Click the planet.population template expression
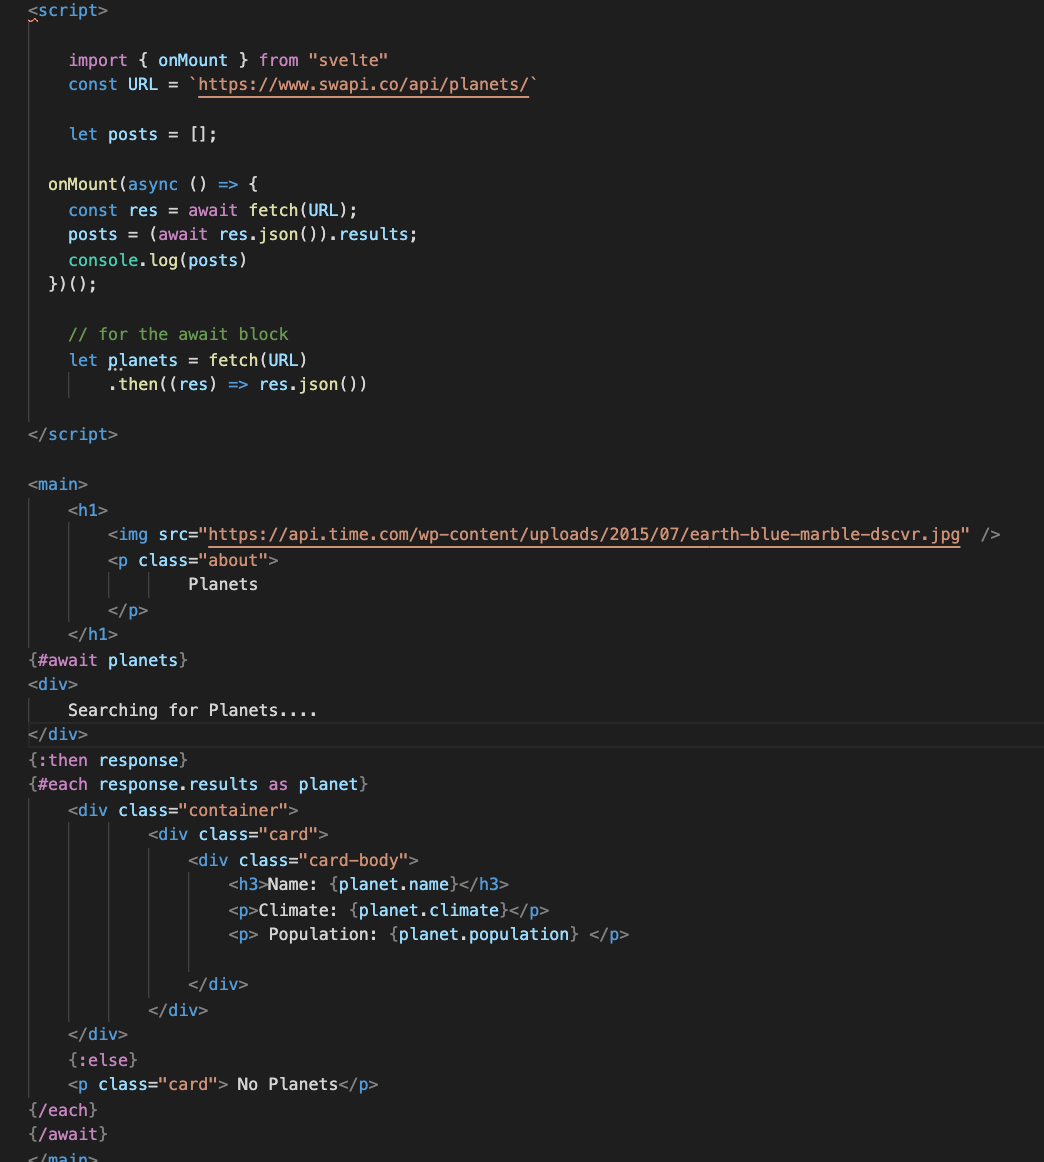Viewport: 1044px width, 1162px height. [485, 934]
